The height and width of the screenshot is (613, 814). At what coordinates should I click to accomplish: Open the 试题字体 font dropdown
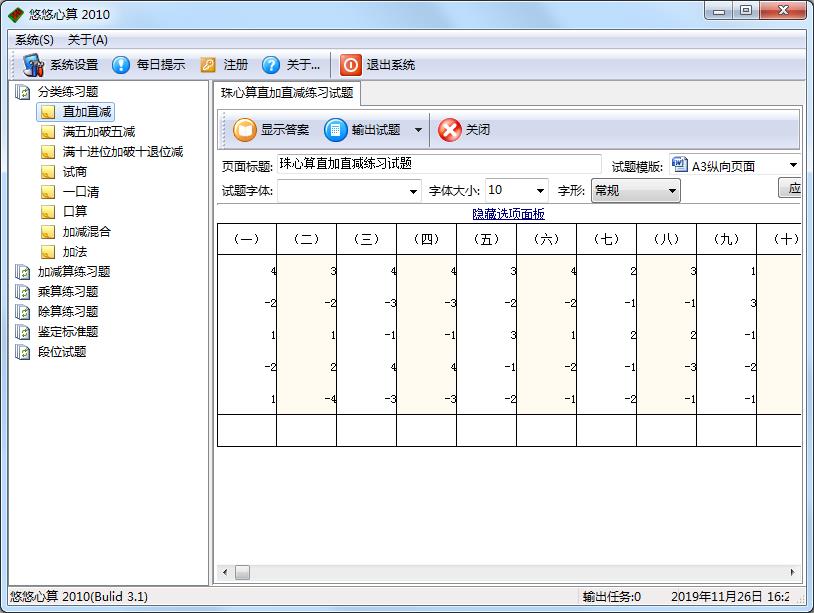click(x=413, y=191)
